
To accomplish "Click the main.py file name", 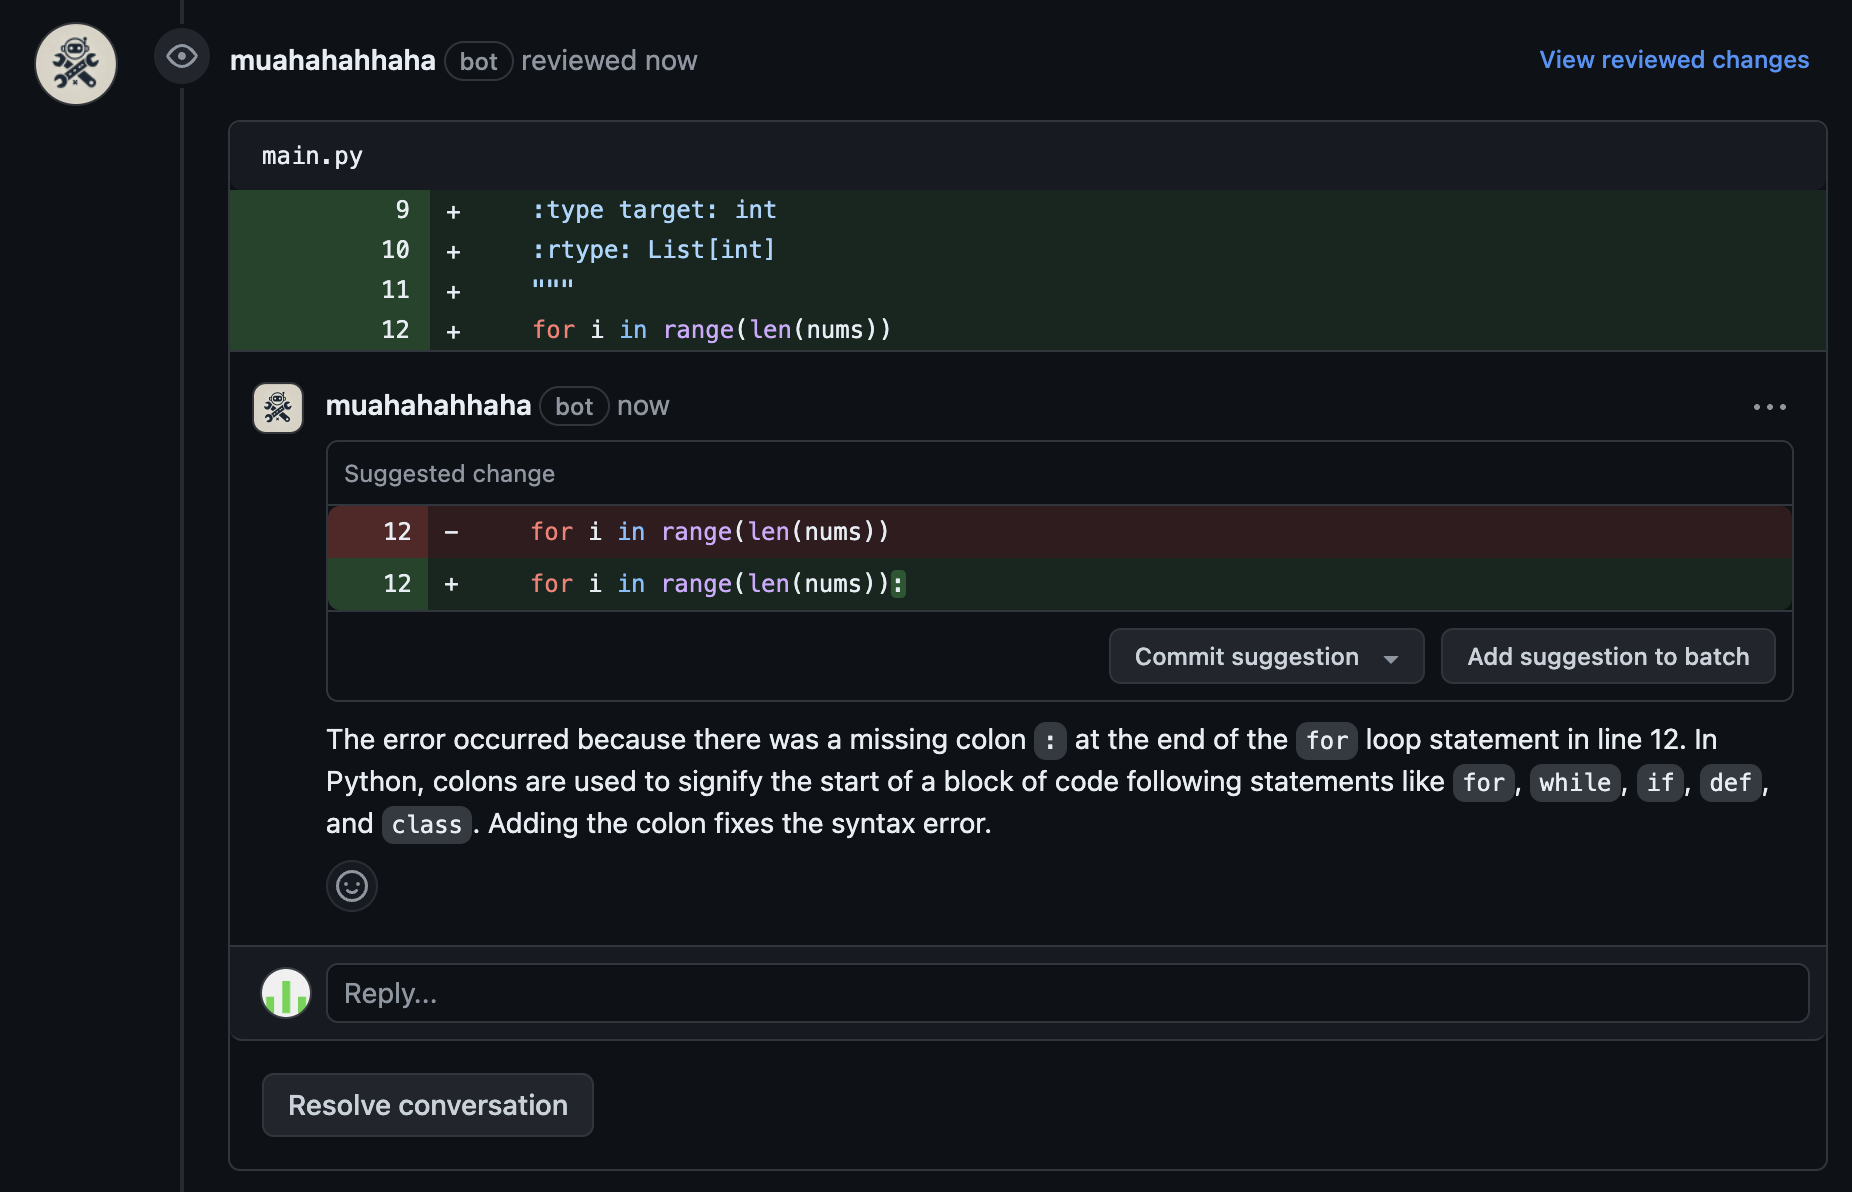I will pos(312,156).
